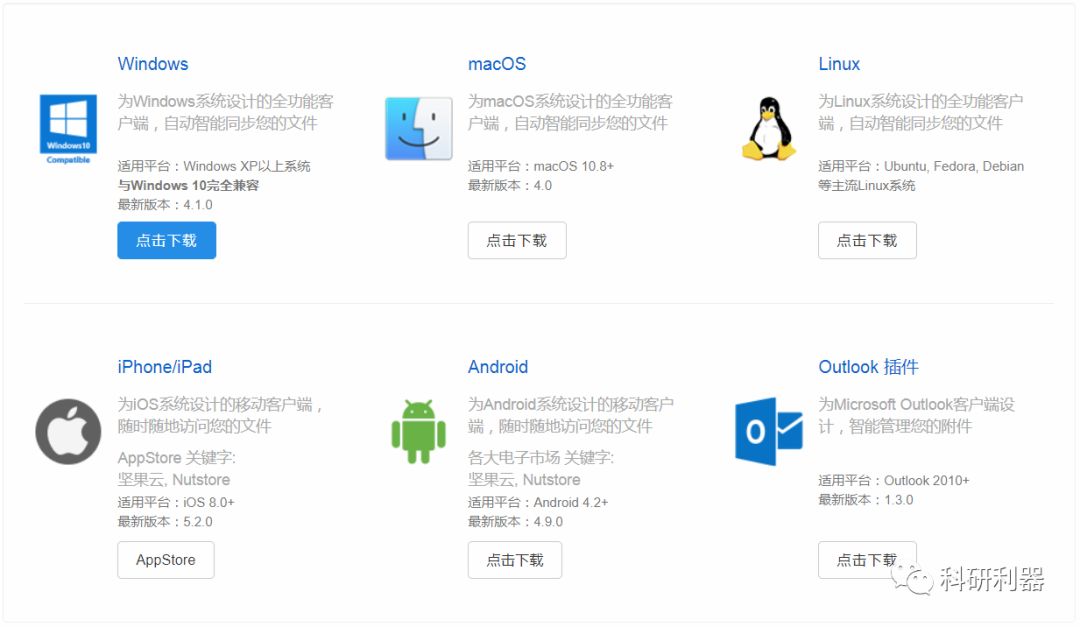Image resolution: width=1080 pixels, height=627 pixels.
Task: Select the text 最新版本：4.0
Action: tap(510, 185)
